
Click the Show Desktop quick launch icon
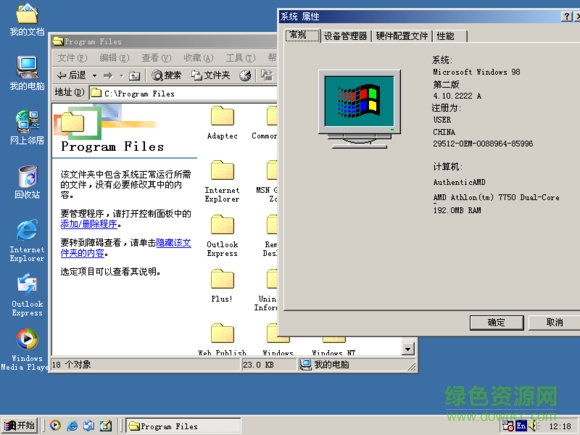click(106, 426)
